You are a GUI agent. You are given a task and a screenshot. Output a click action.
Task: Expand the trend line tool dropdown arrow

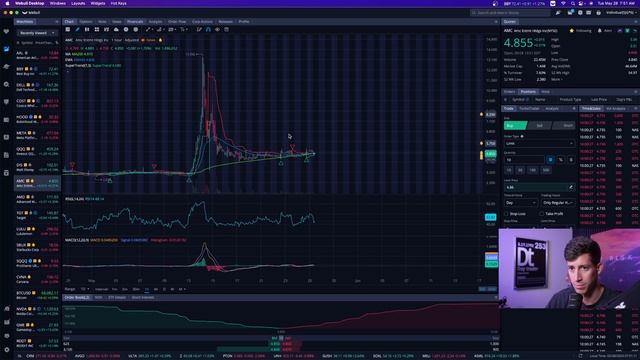pyautogui.click(x=153, y=29)
